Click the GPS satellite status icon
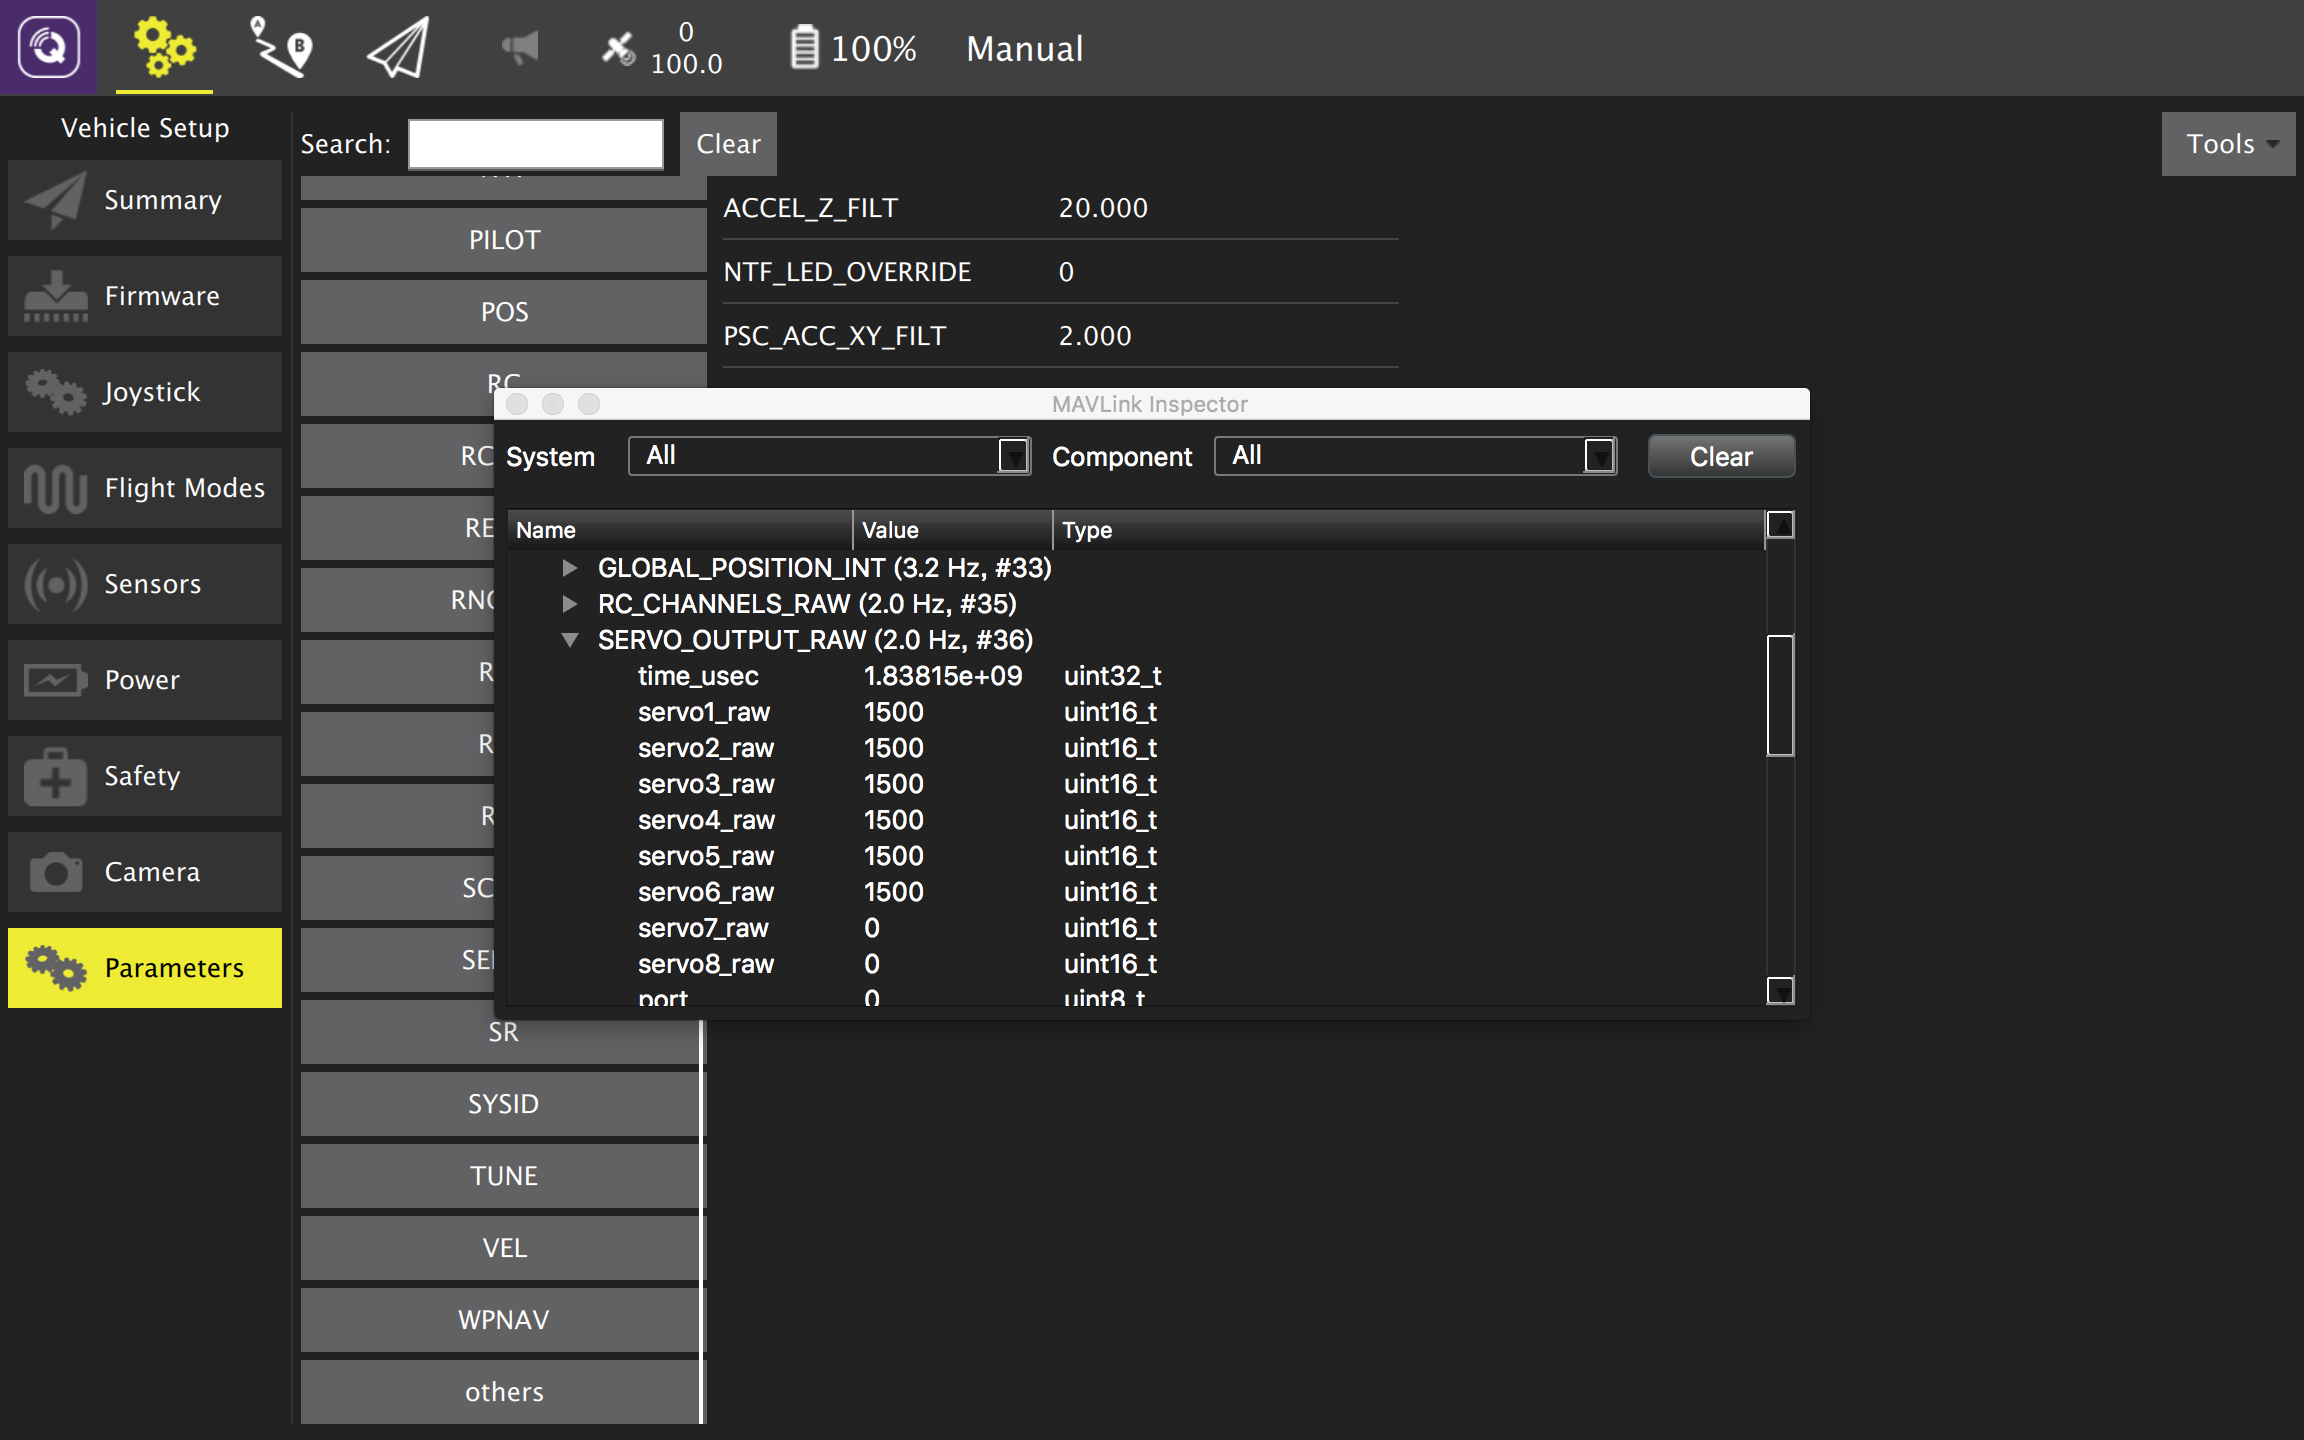This screenshot has width=2304, height=1440. pos(618,47)
